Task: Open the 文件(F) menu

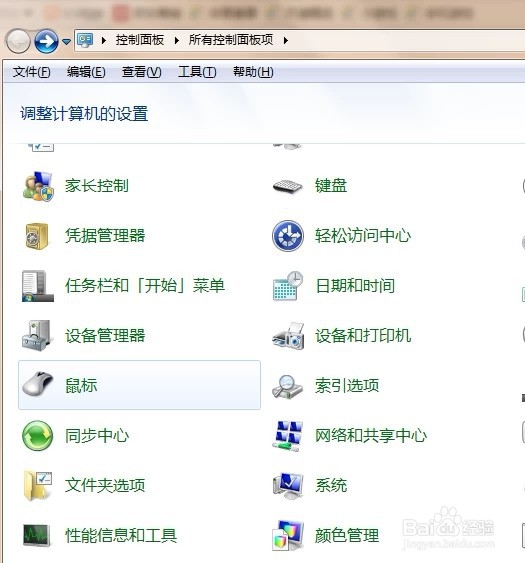Action: click(32, 72)
